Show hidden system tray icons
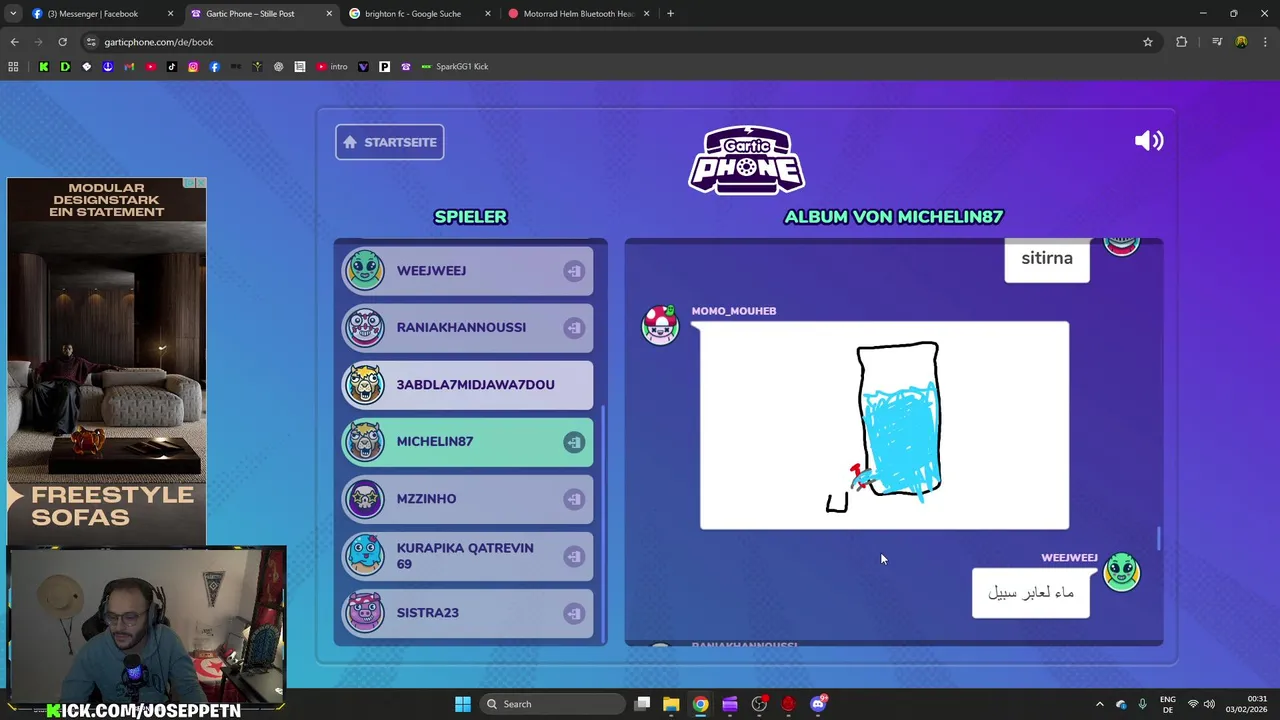The height and width of the screenshot is (720, 1280). pyautogui.click(x=1100, y=704)
